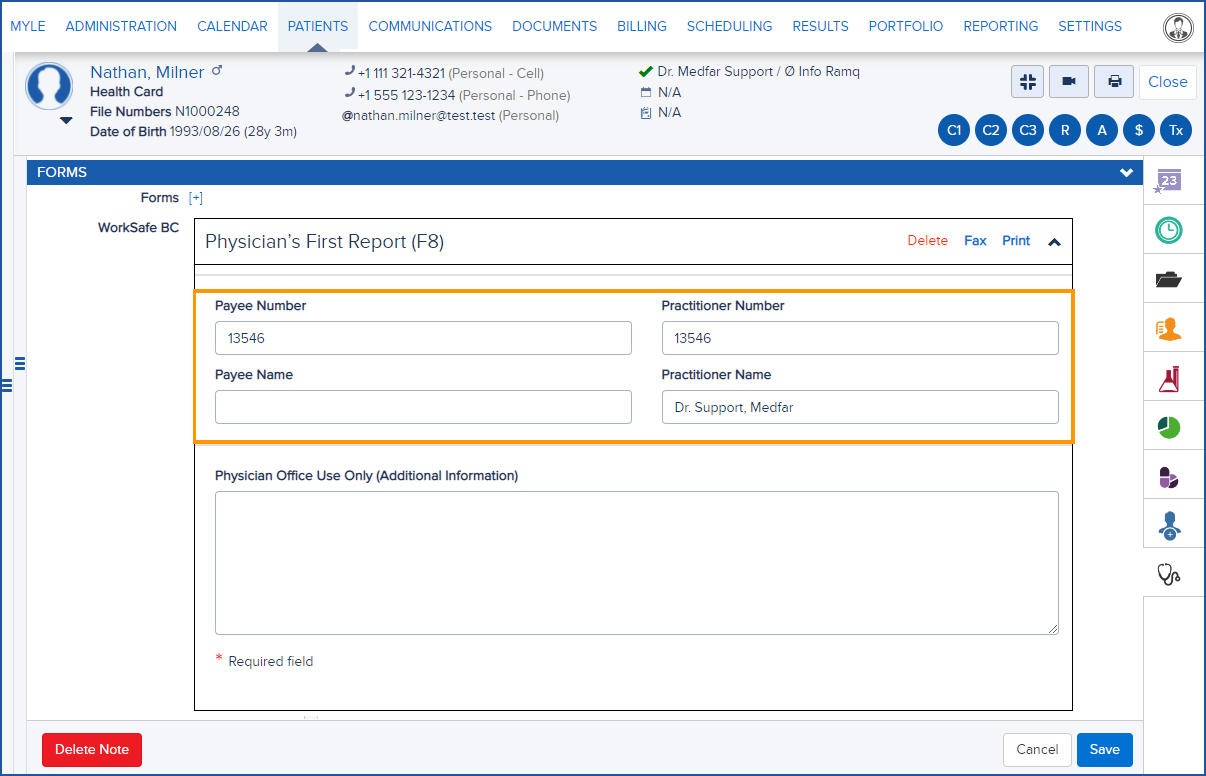Start a video call with the camera icon

(1068, 81)
